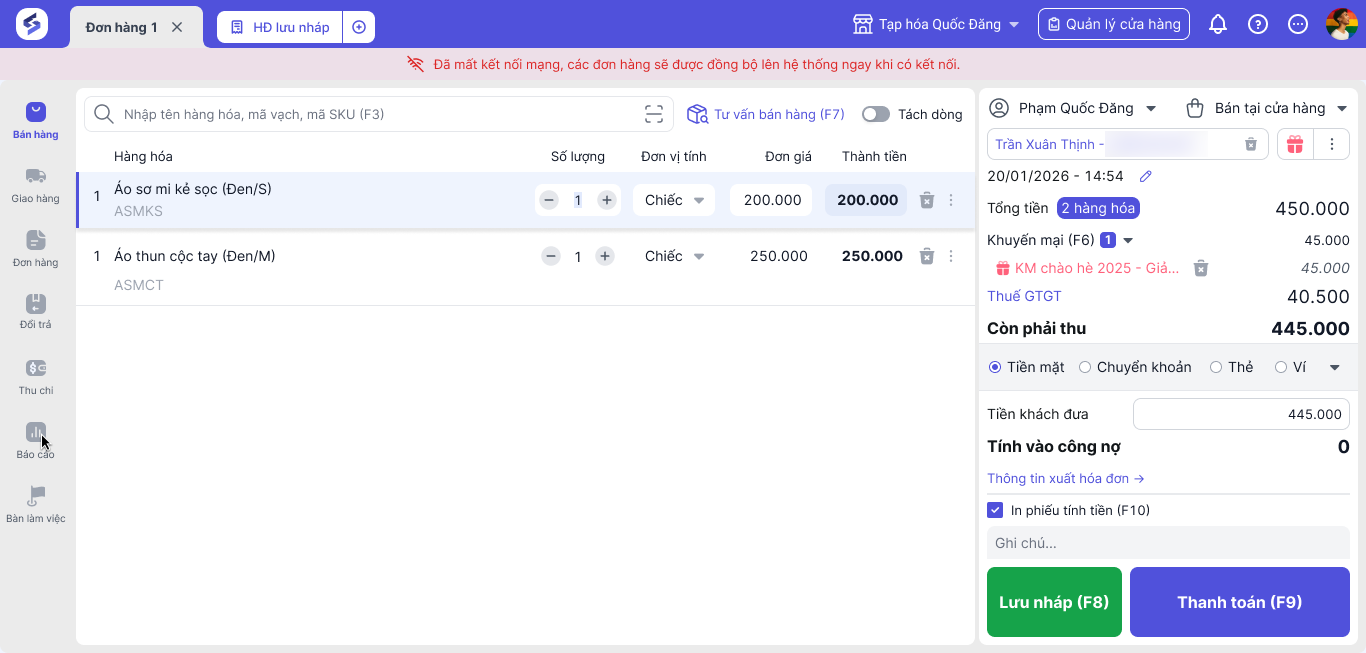Edit Tiền khách đưa amount field
The image size is (1366, 653).
pos(1241,414)
